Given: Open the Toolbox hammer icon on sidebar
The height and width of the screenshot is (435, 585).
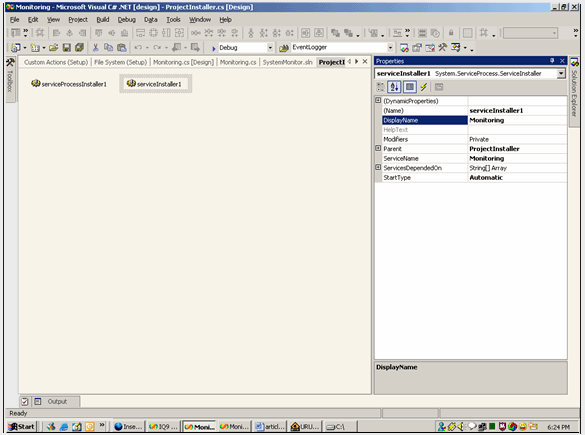Looking at the screenshot, I should [x=10, y=62].
